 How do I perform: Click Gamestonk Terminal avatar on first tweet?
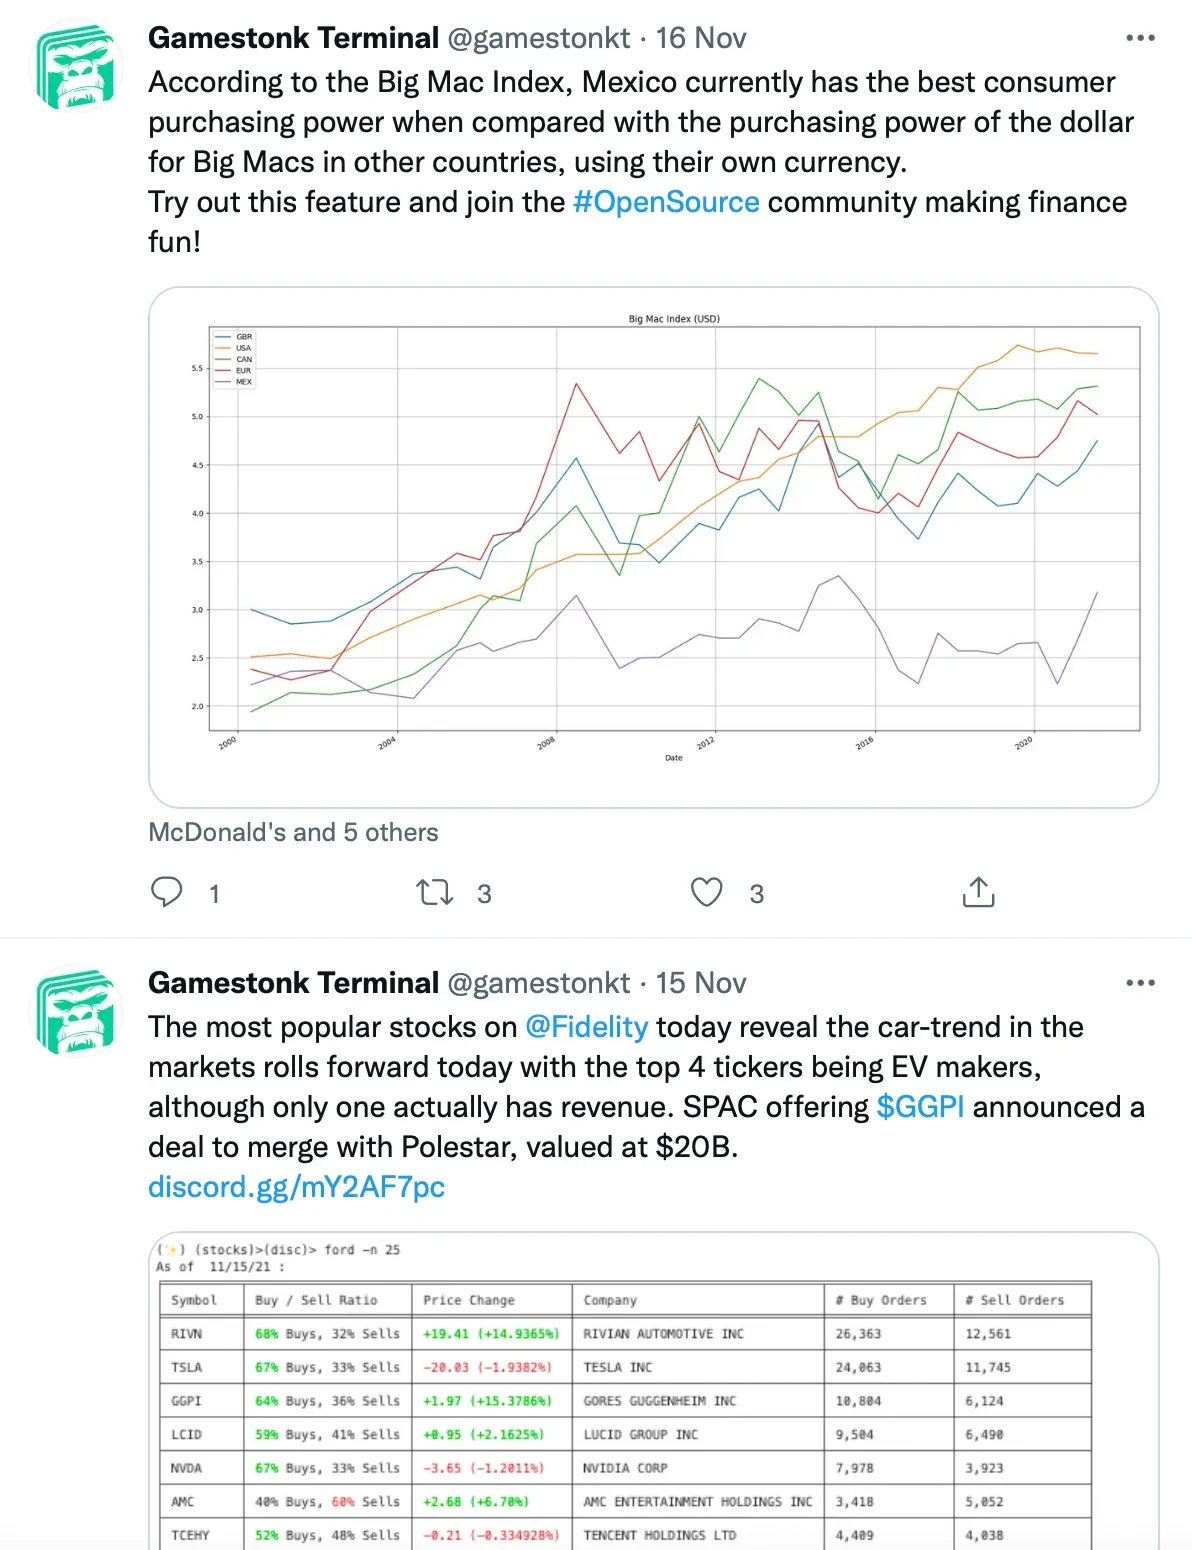tap(77, 68)
